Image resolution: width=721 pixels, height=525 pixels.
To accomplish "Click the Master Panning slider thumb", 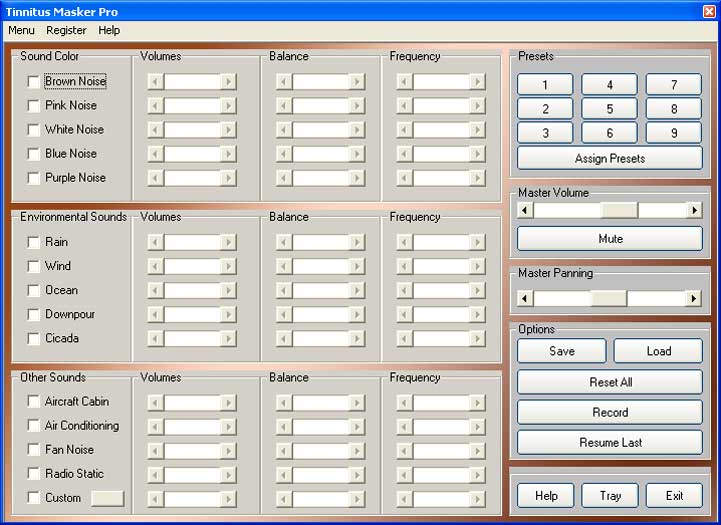I will click(609, 298).
